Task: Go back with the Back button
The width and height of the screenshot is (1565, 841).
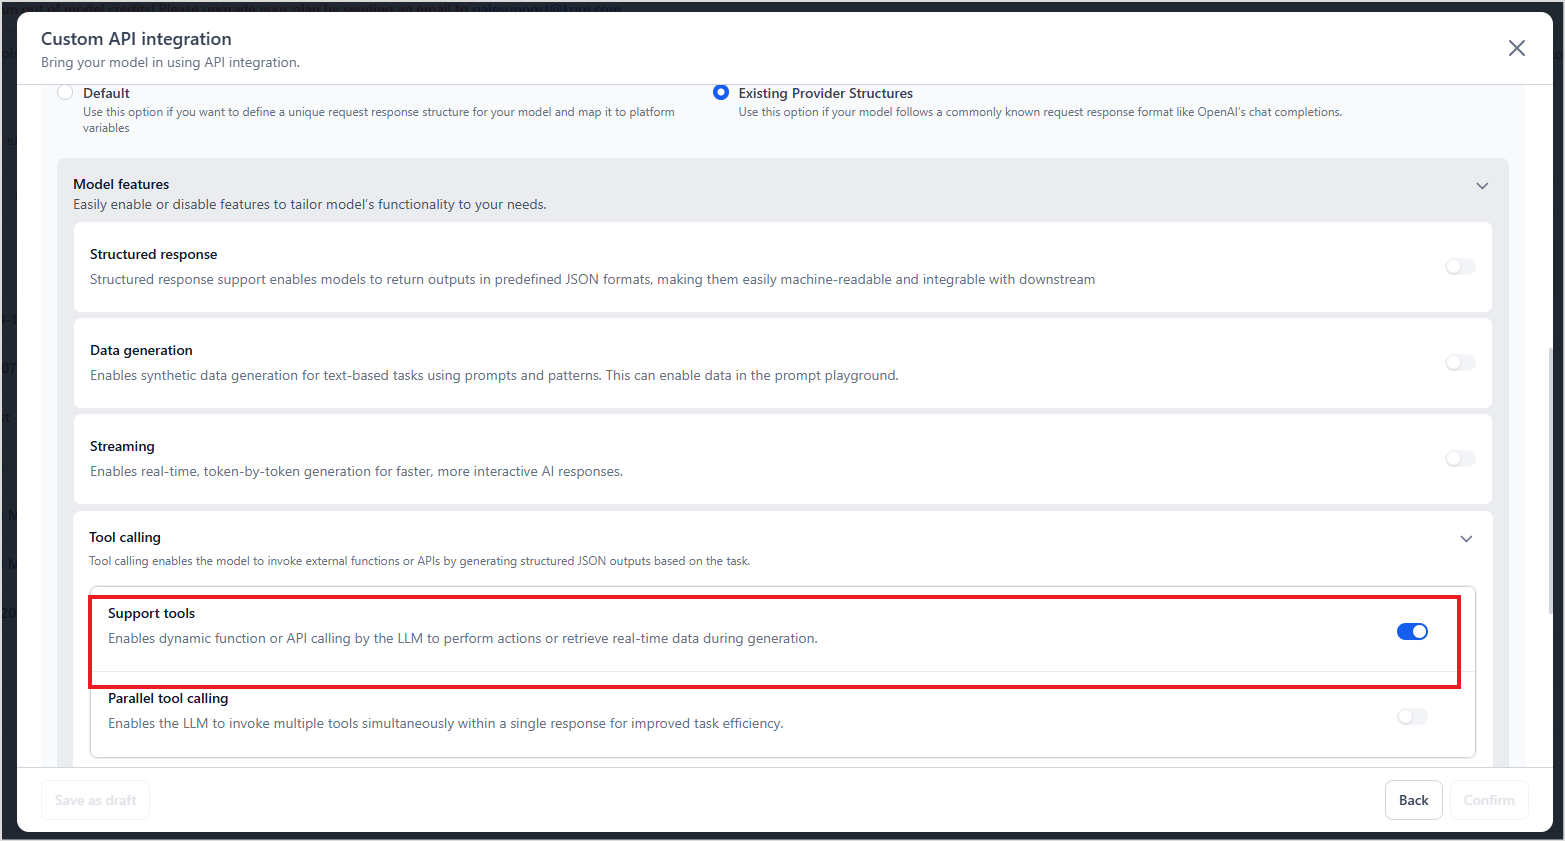Action: (x=1413, y=800)
